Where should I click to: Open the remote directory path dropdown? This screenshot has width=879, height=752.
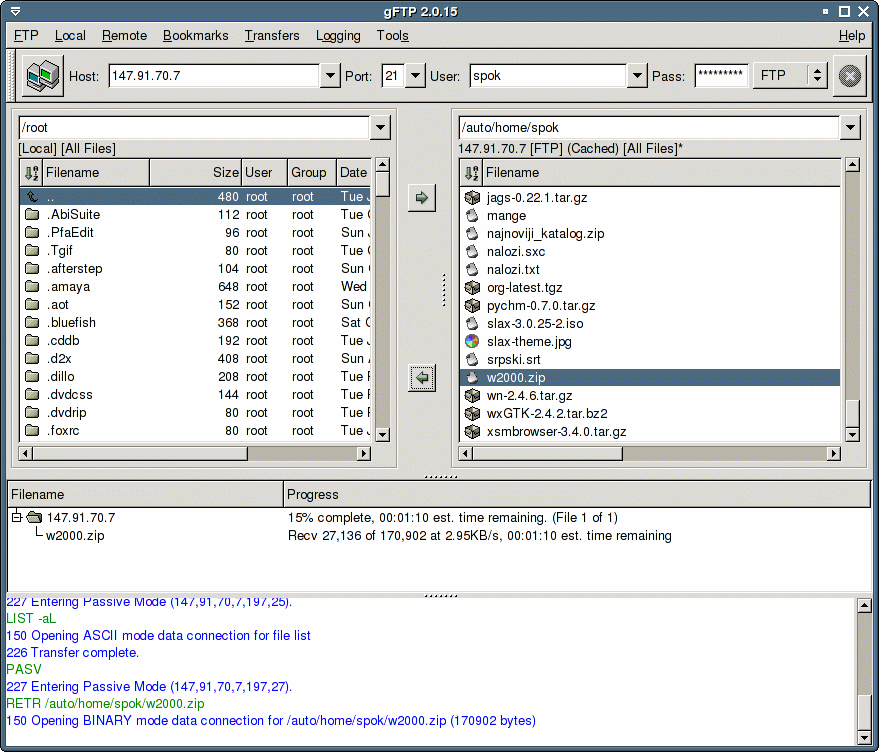point(850,128)
